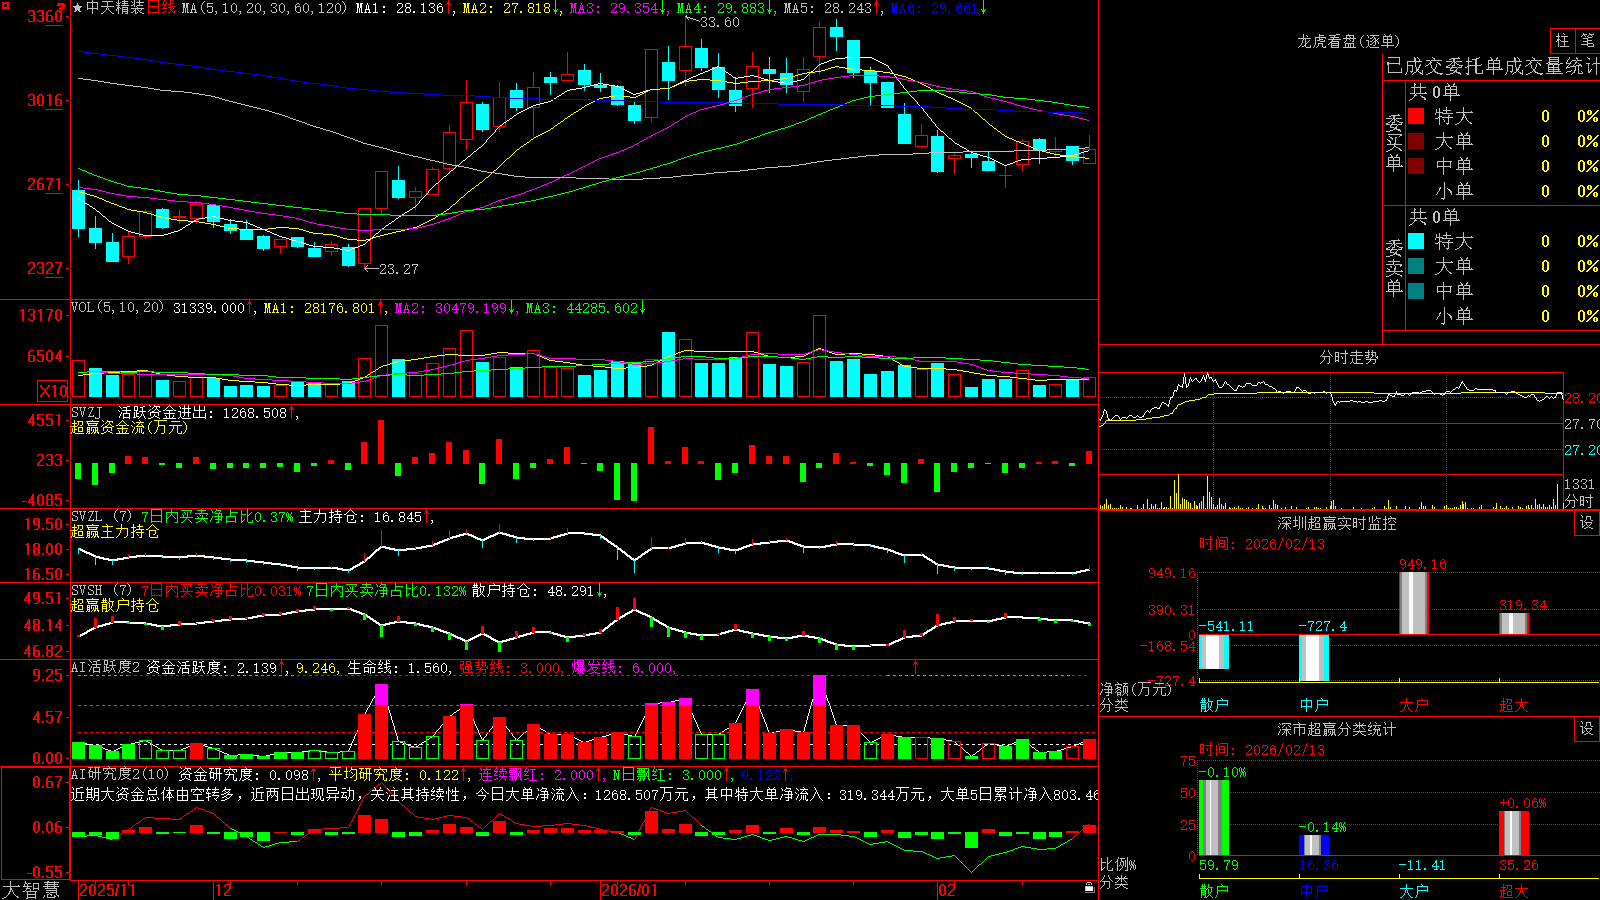The height and width of the screenshot is (900, 1600).
Task: Click 委卖单 vertical section label
Action: pos(1394,267)
